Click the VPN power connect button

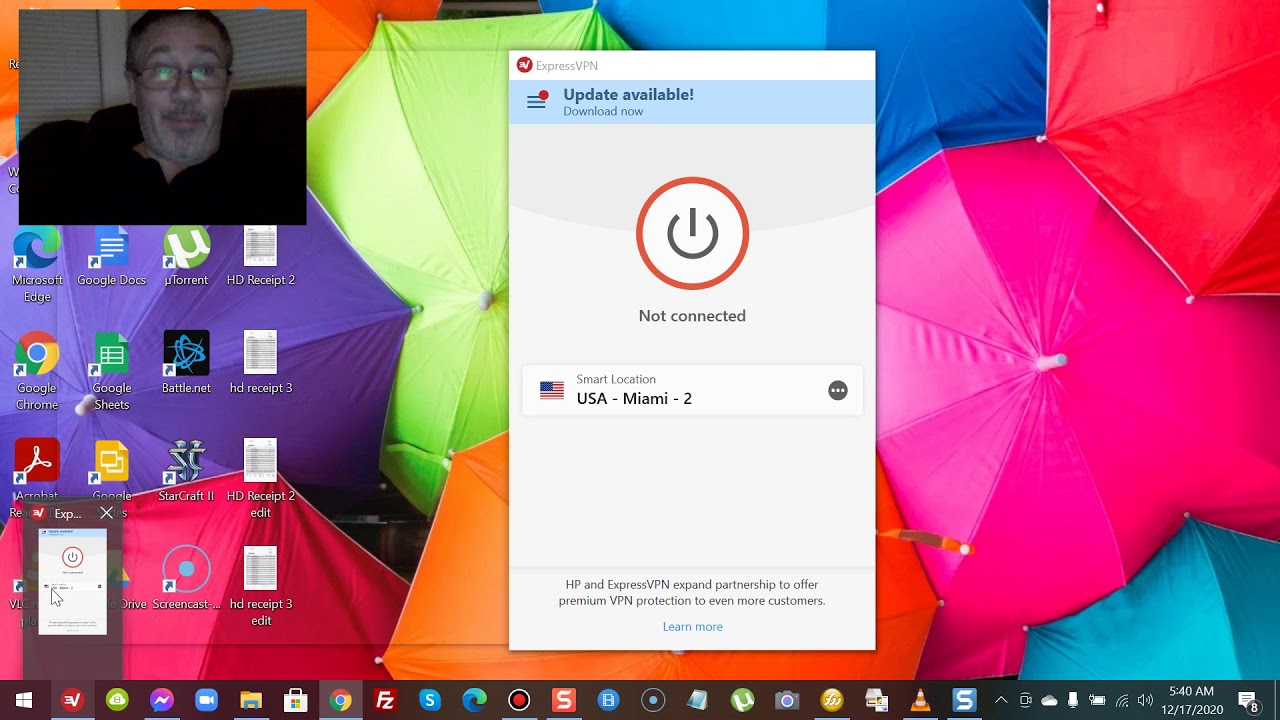692,233
